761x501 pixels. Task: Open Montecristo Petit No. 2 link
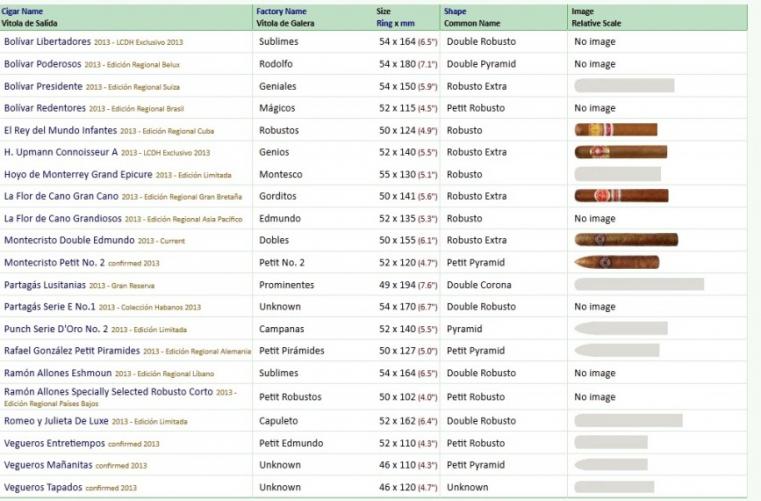point(54,263)
